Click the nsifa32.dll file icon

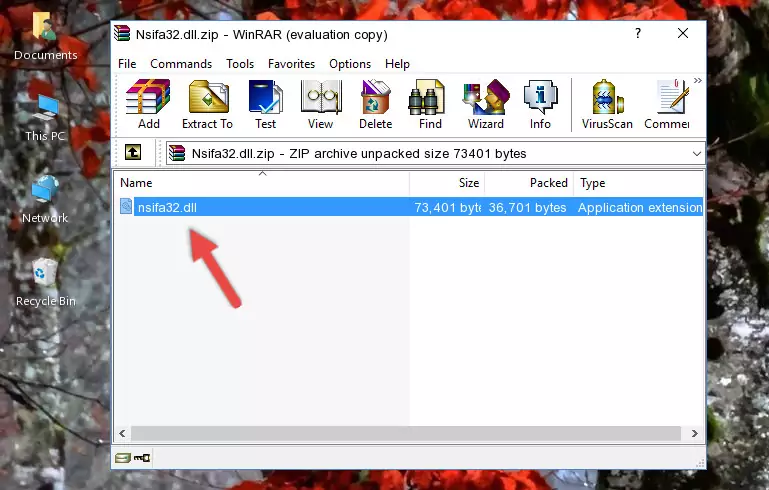(x=126, y=207)
